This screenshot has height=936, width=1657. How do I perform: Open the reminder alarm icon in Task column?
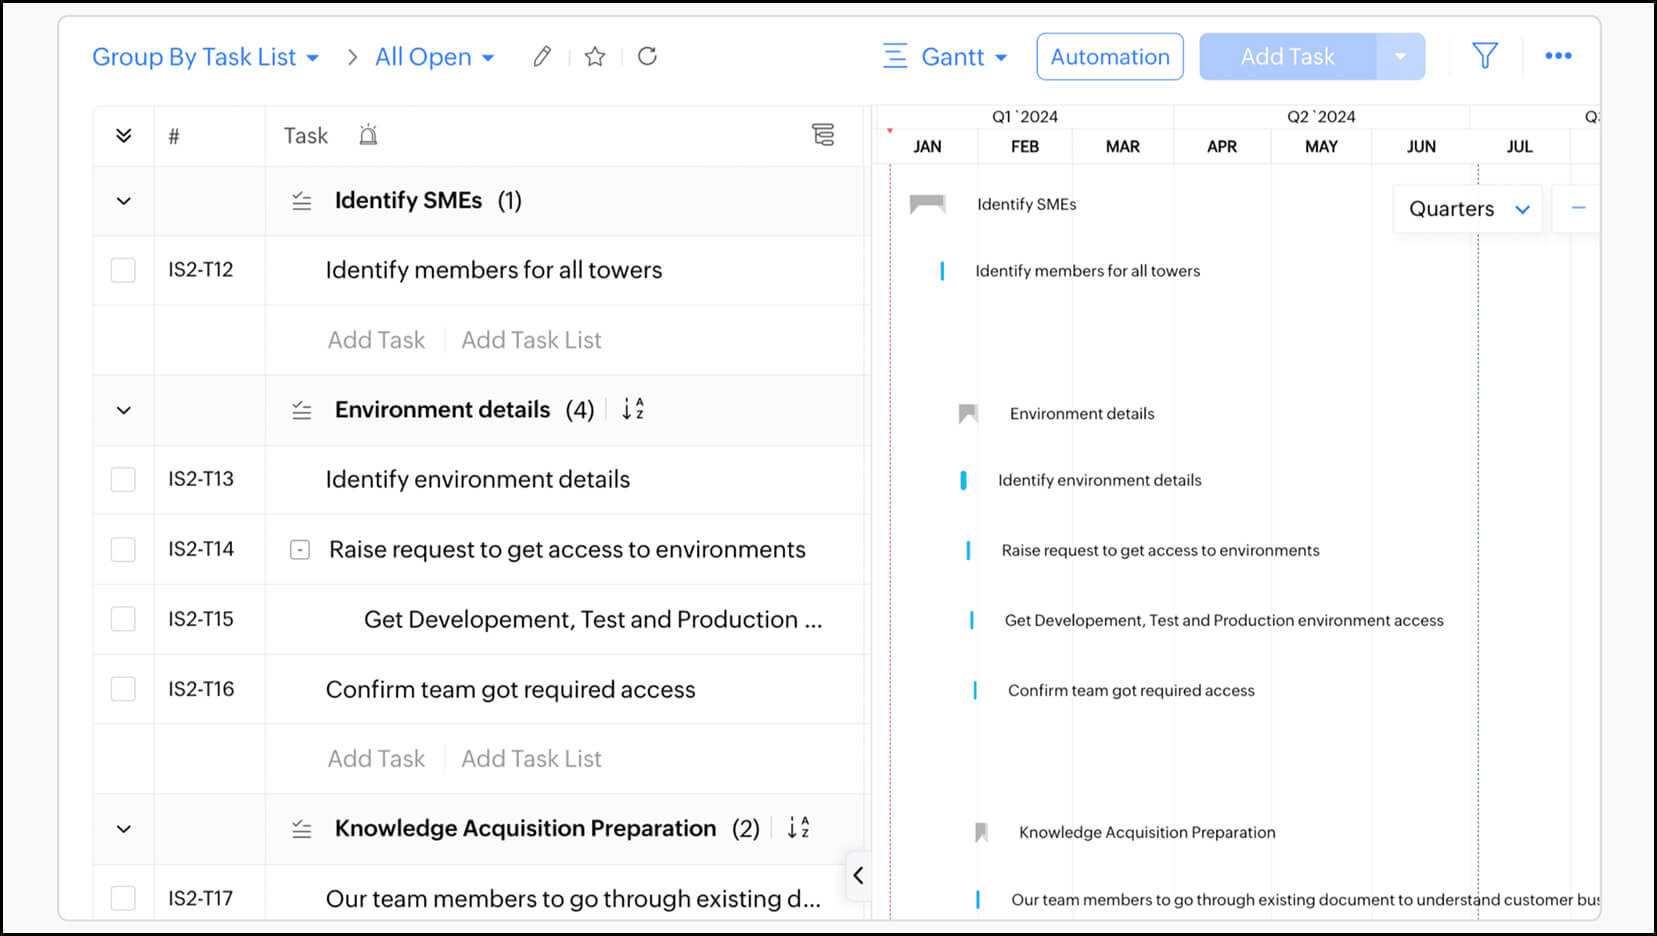pos(368,134)
